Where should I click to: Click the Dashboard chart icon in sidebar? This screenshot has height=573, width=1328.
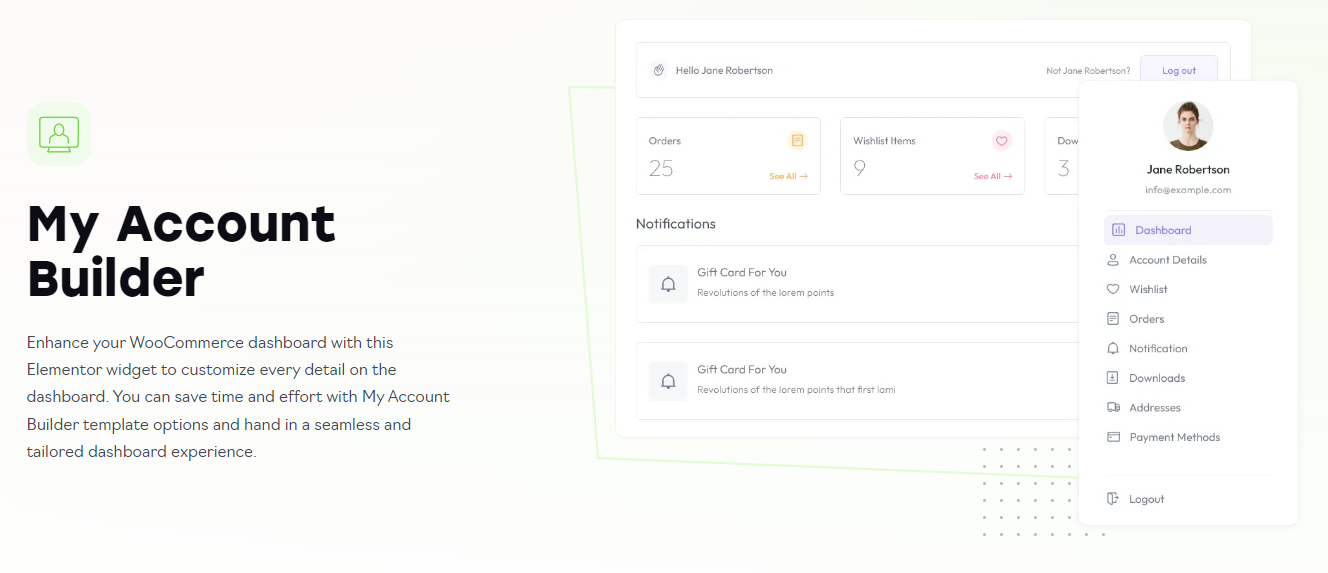coord(1118,230)
